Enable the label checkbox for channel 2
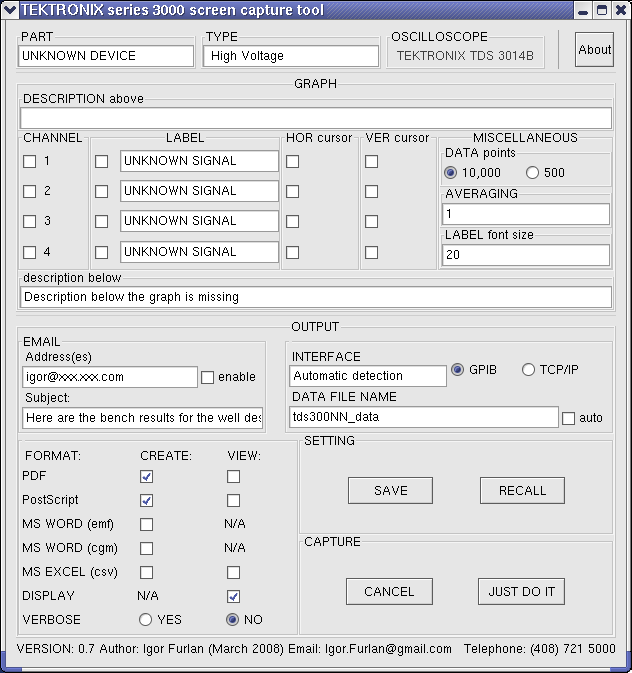Screen dimensions: 632x673 [101, 191]
